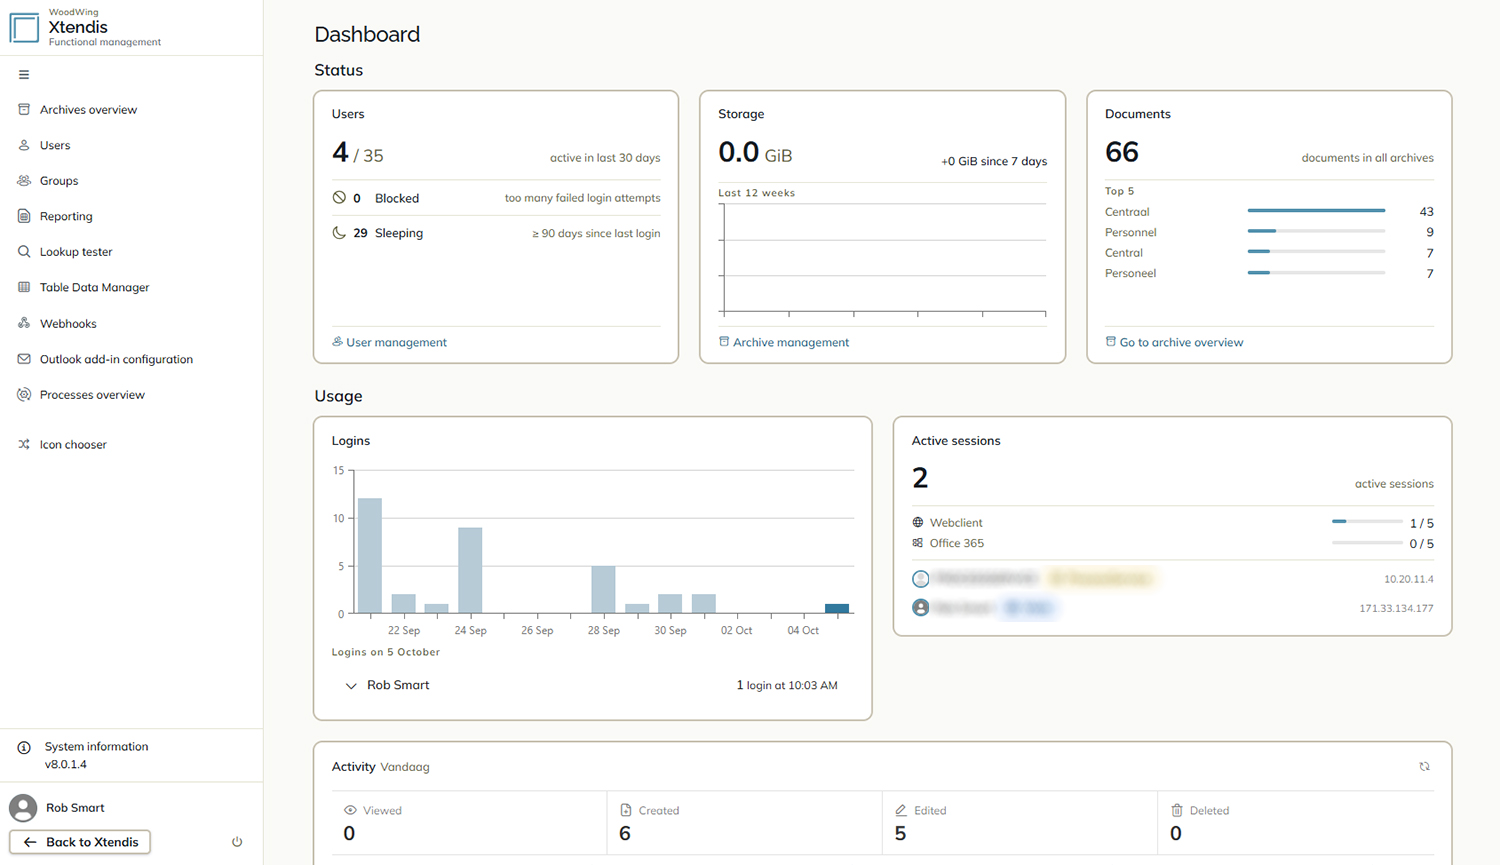Click the Lookup tester magnifier icon
1500x865 pixels.
click(x=24, y=252)
